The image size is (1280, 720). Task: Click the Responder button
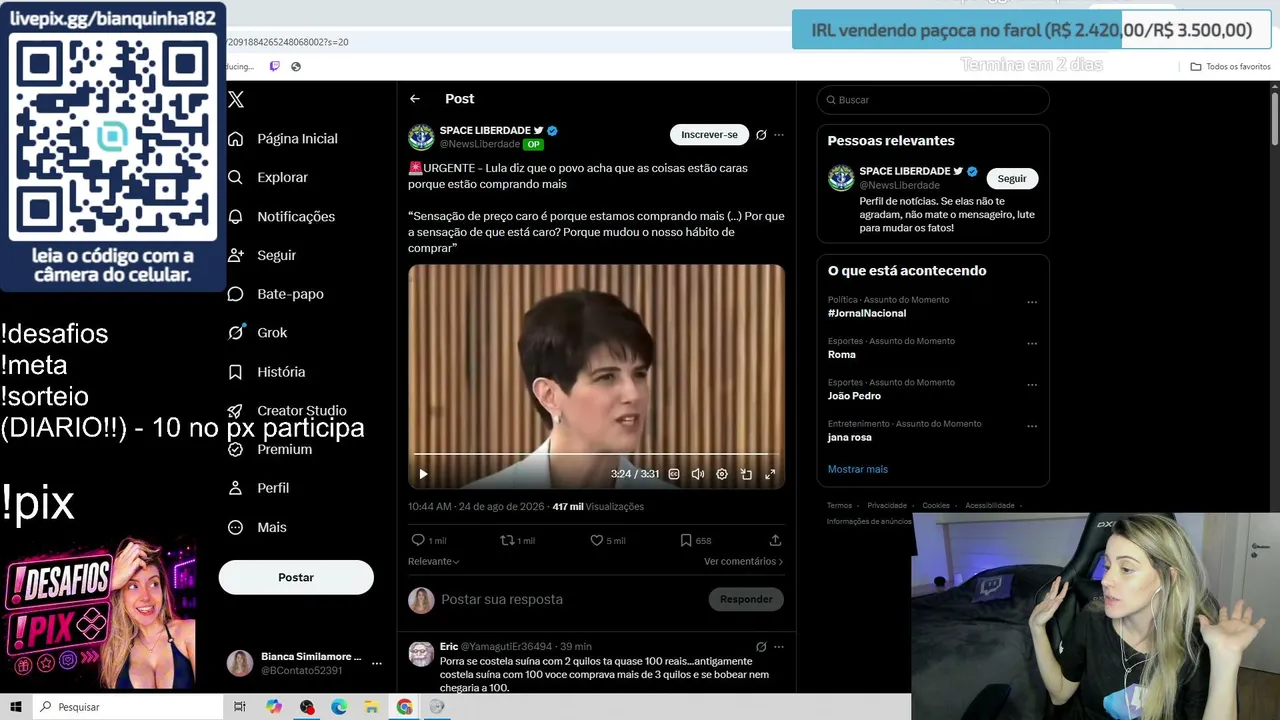(746, 599)
